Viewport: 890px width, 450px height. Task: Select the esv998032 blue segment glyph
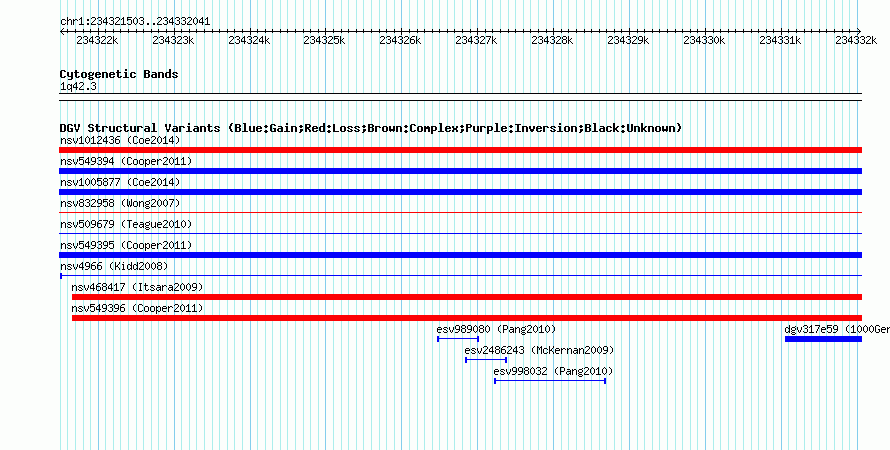coord(550,381)
